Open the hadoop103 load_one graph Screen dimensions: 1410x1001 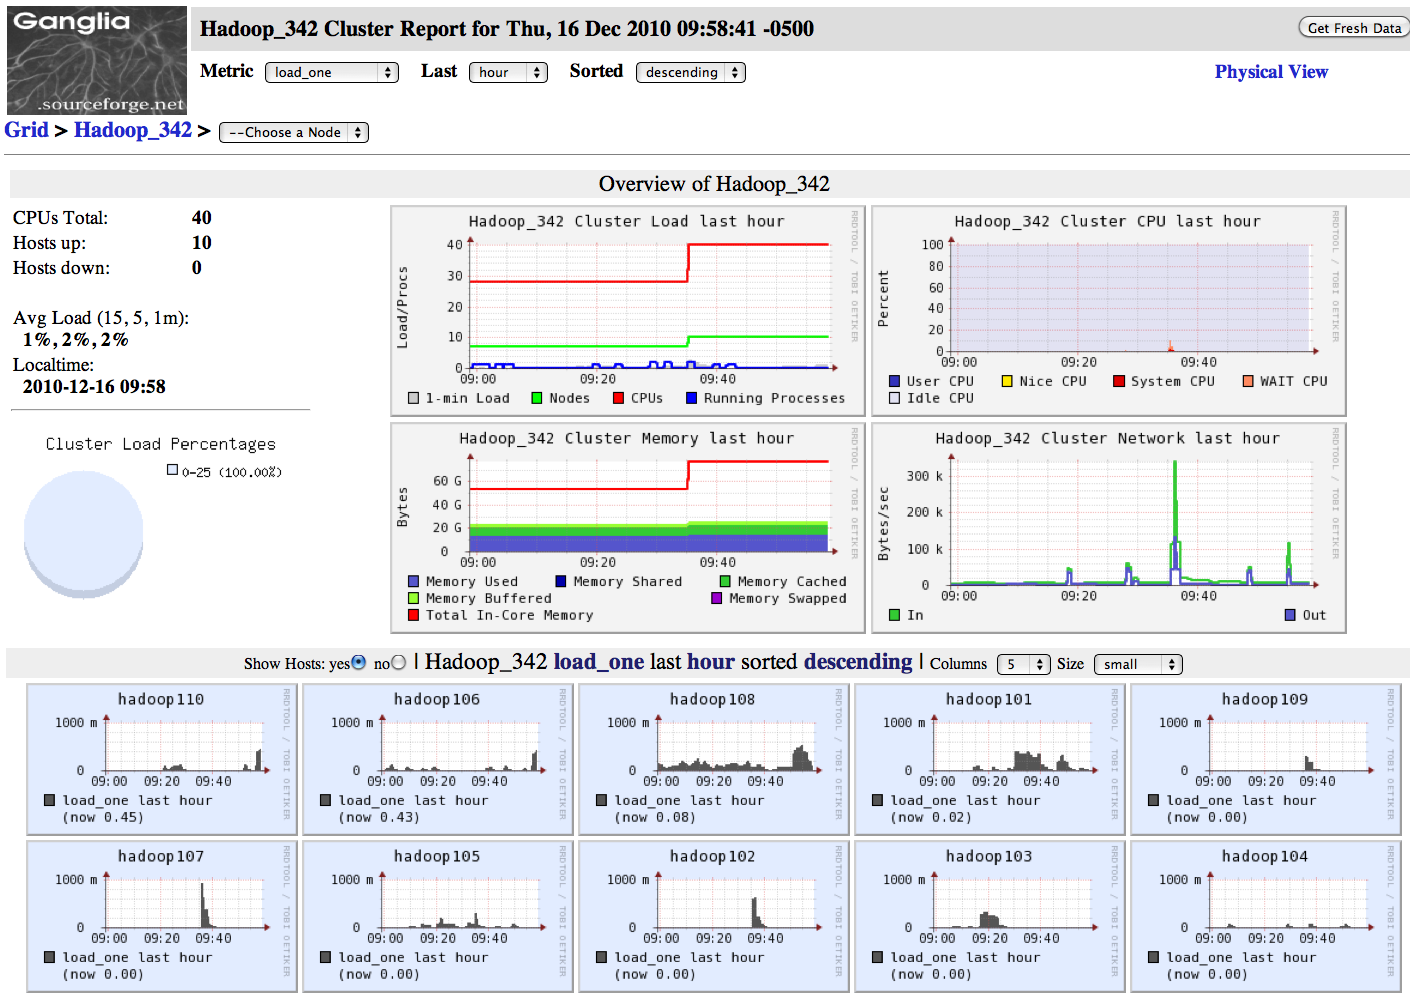point(990,916)
